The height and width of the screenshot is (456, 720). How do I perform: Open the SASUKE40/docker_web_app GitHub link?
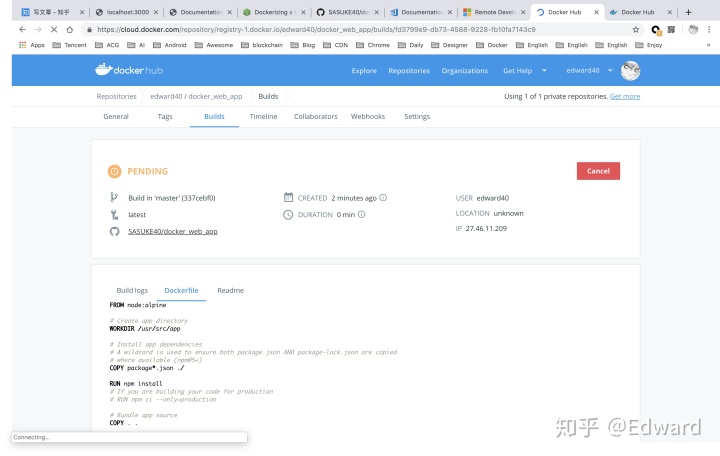[x=173, y=231]
